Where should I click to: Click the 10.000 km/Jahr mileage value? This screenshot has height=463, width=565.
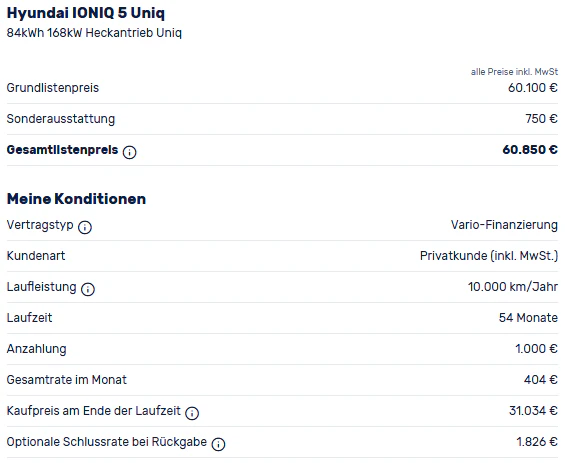(x=513, y=287)
